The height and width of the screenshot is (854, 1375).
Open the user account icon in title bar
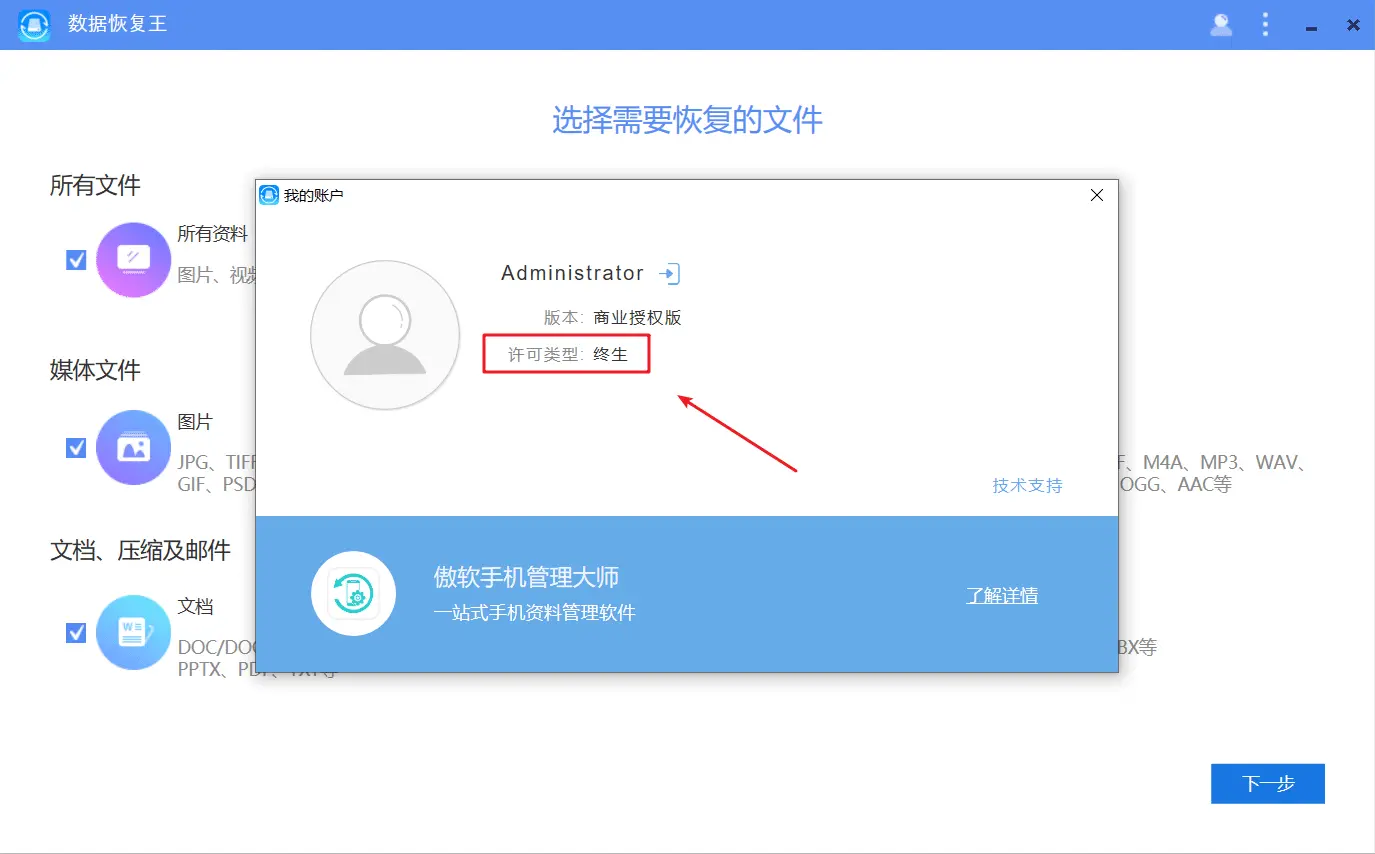[x=1221, y=25]
